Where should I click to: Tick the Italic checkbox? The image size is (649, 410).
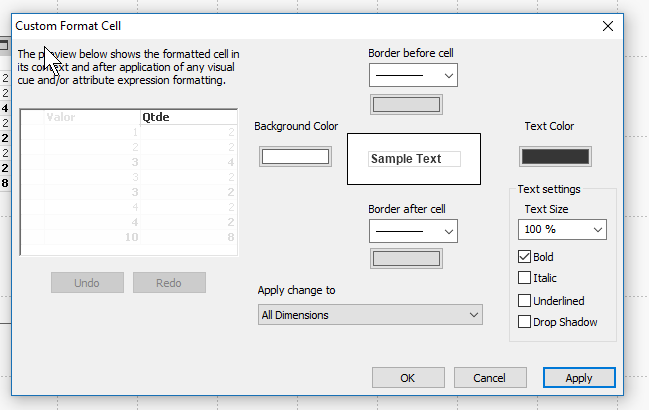(x=525, y=278)
